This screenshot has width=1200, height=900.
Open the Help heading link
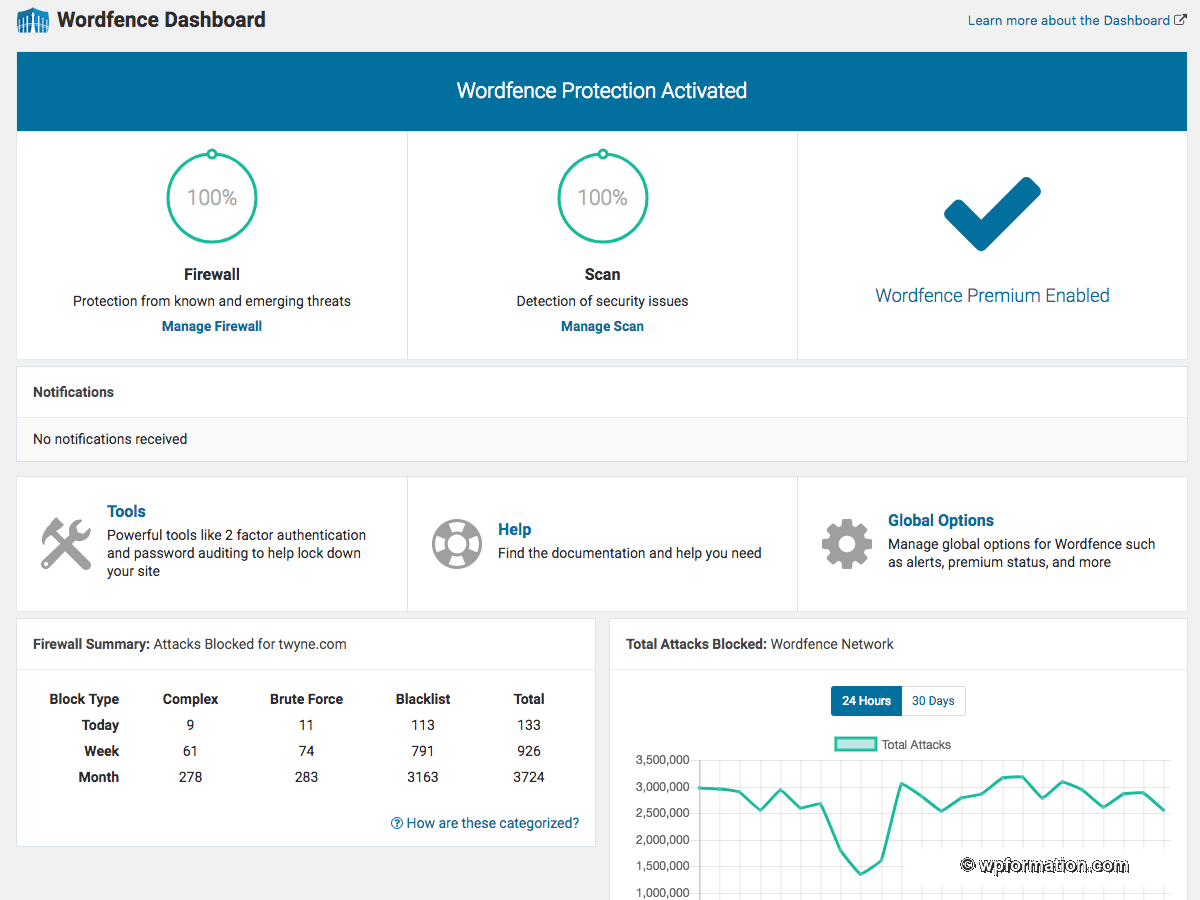pos(514,529)
